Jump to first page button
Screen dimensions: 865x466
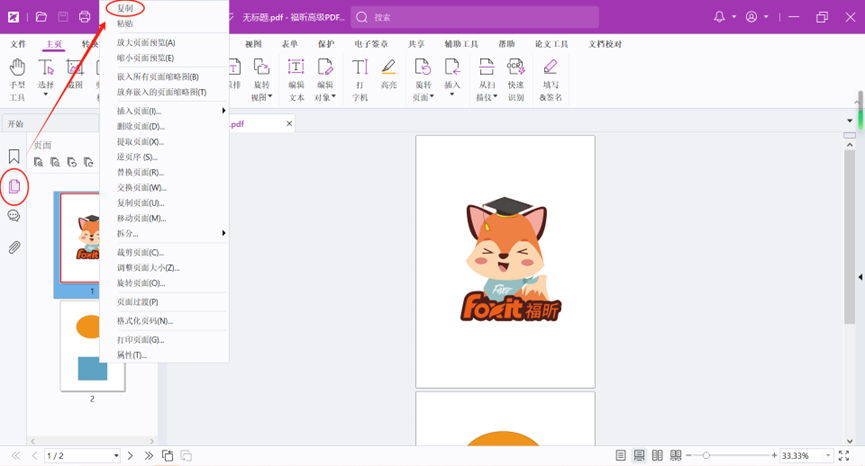point(15,456)
